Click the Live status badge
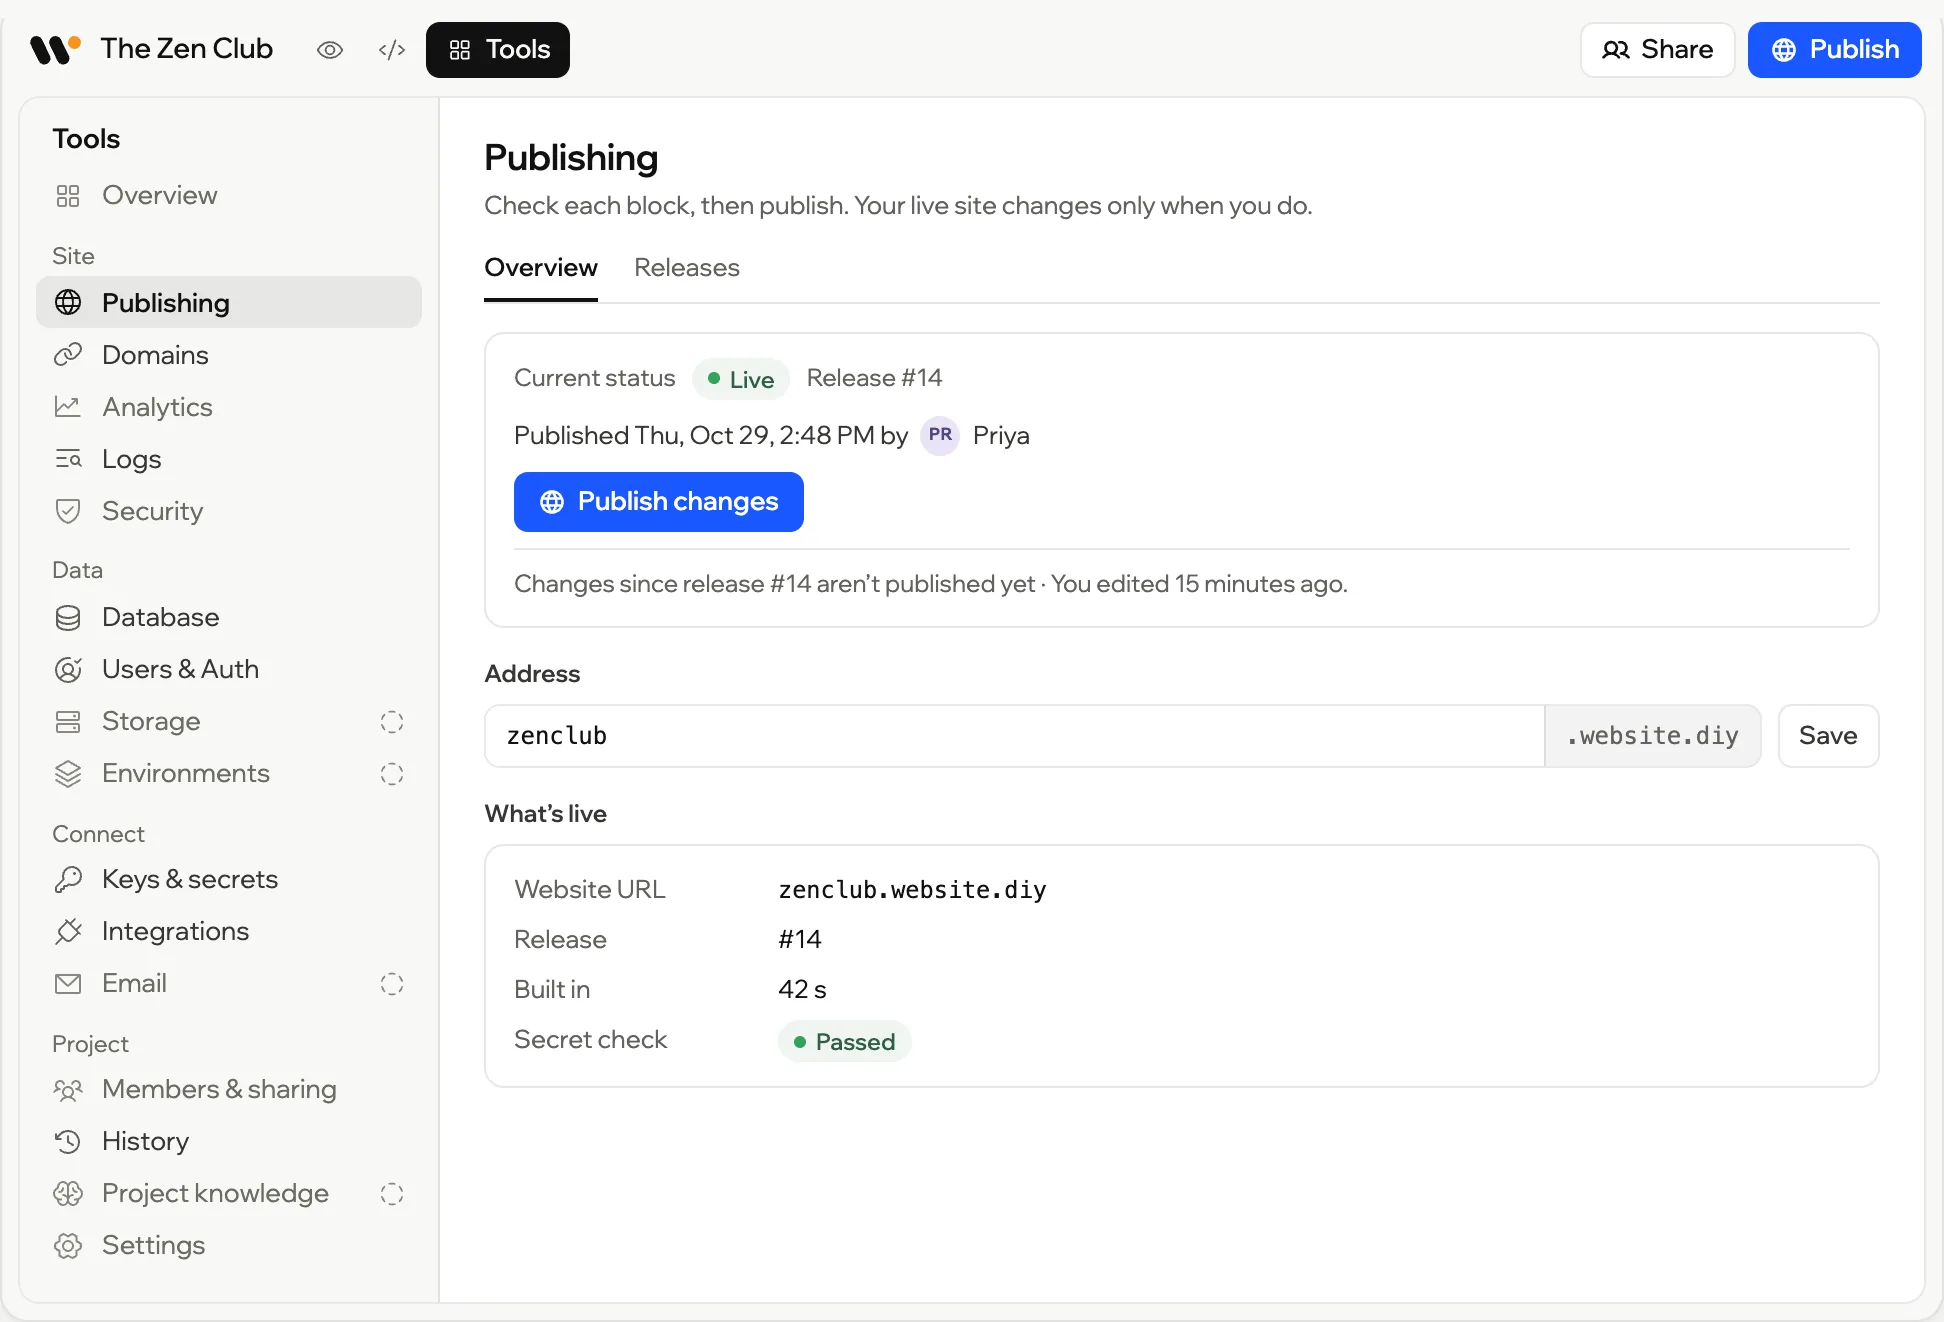This screenshot has height=1322, width=1944. pyautogui.click(x=741, y=379)
